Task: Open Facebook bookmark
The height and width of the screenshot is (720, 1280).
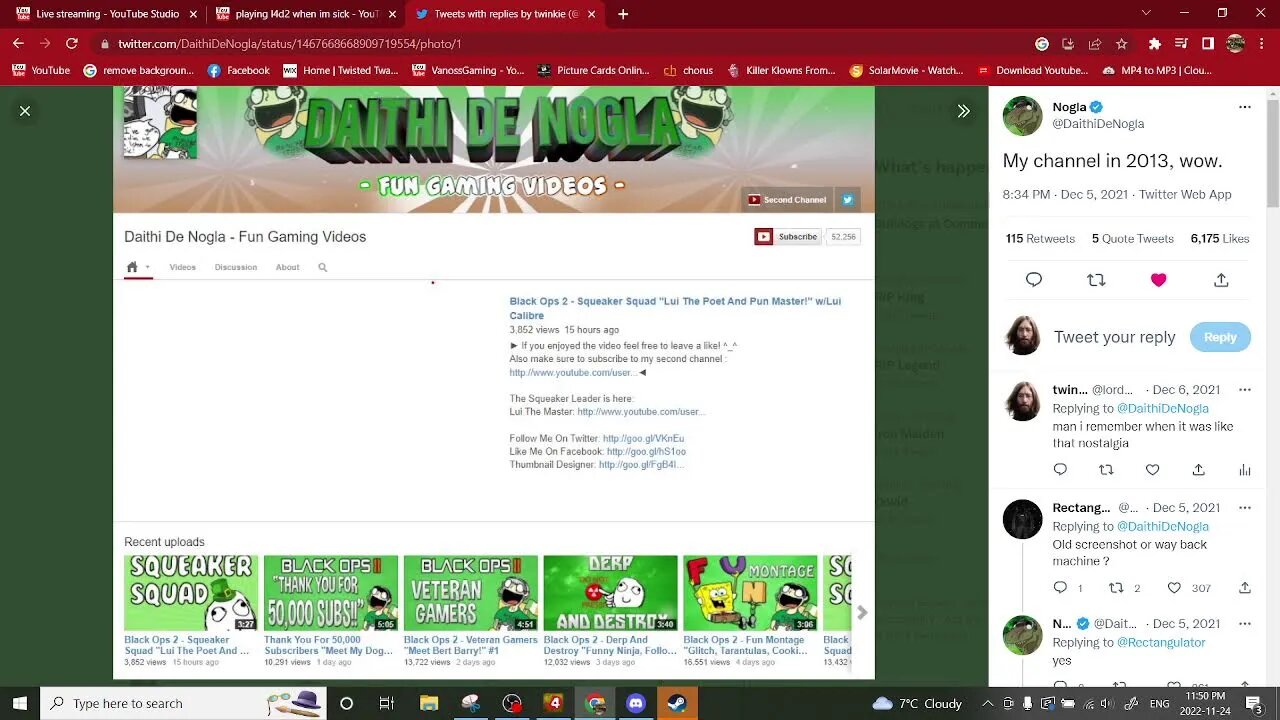Action: (x=238, y=71)
